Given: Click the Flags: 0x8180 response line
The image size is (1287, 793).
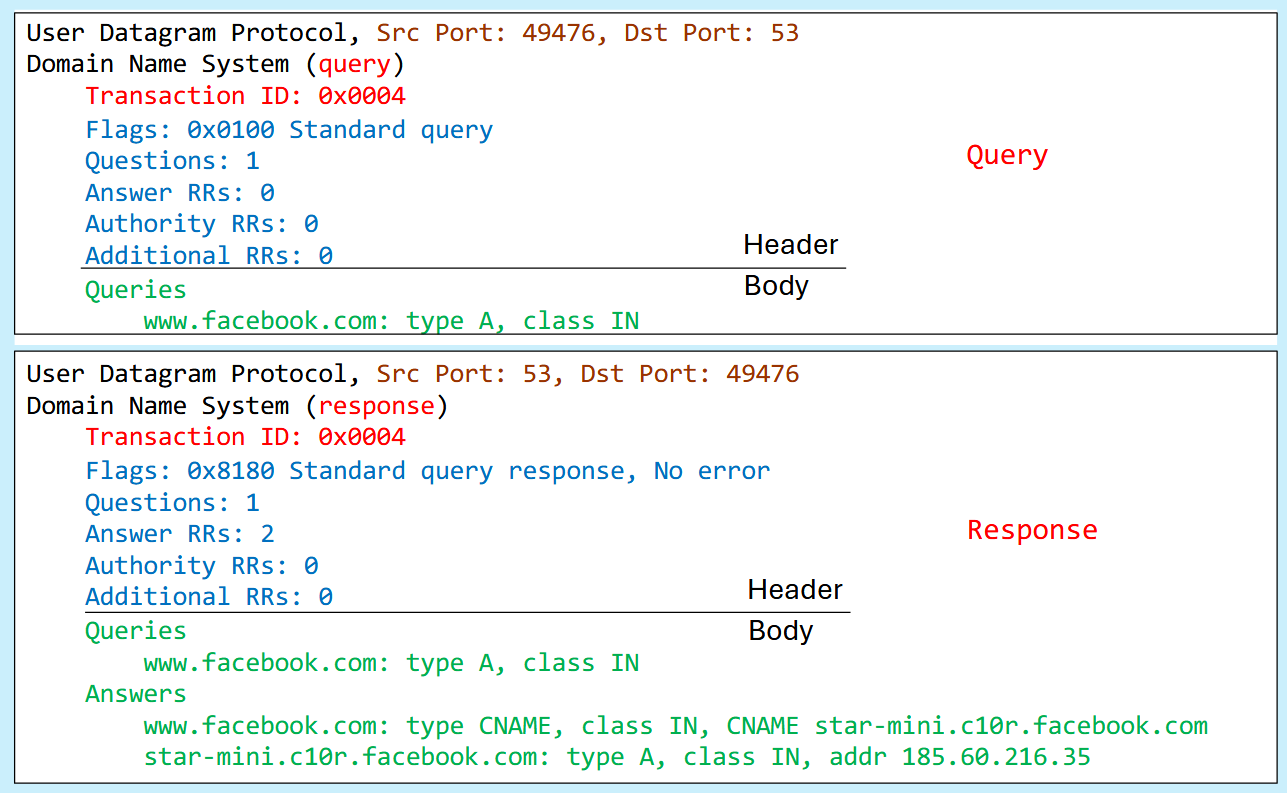Looking at the screenshot, I should pos(427,471).
